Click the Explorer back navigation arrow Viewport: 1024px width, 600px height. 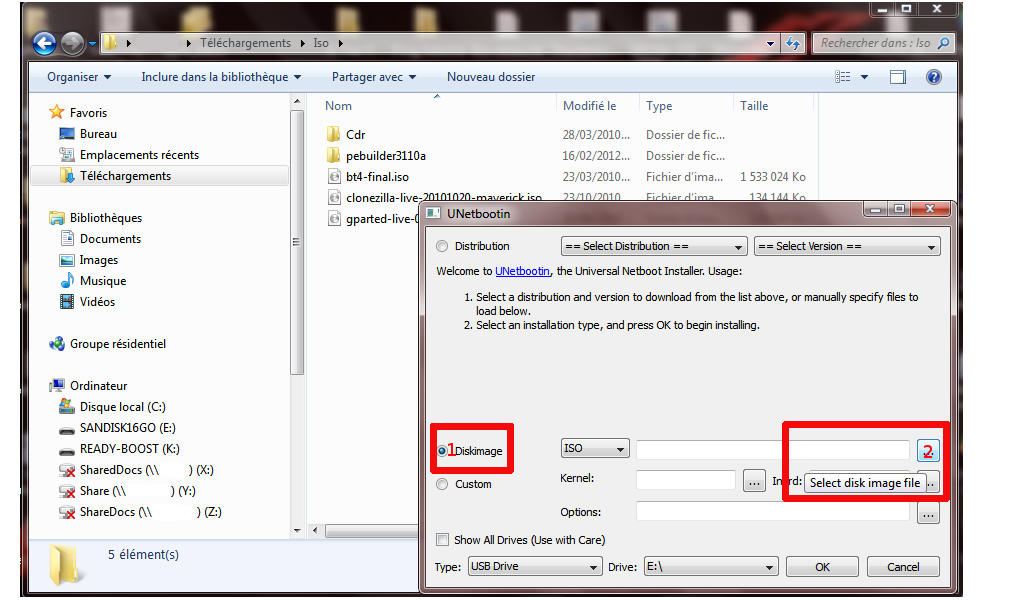point(45,43)
